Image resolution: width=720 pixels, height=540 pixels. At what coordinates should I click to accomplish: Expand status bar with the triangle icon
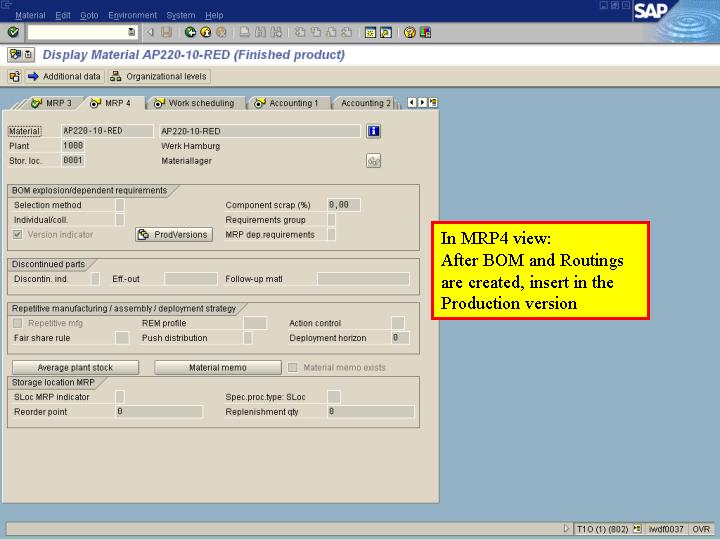(566, 529)
